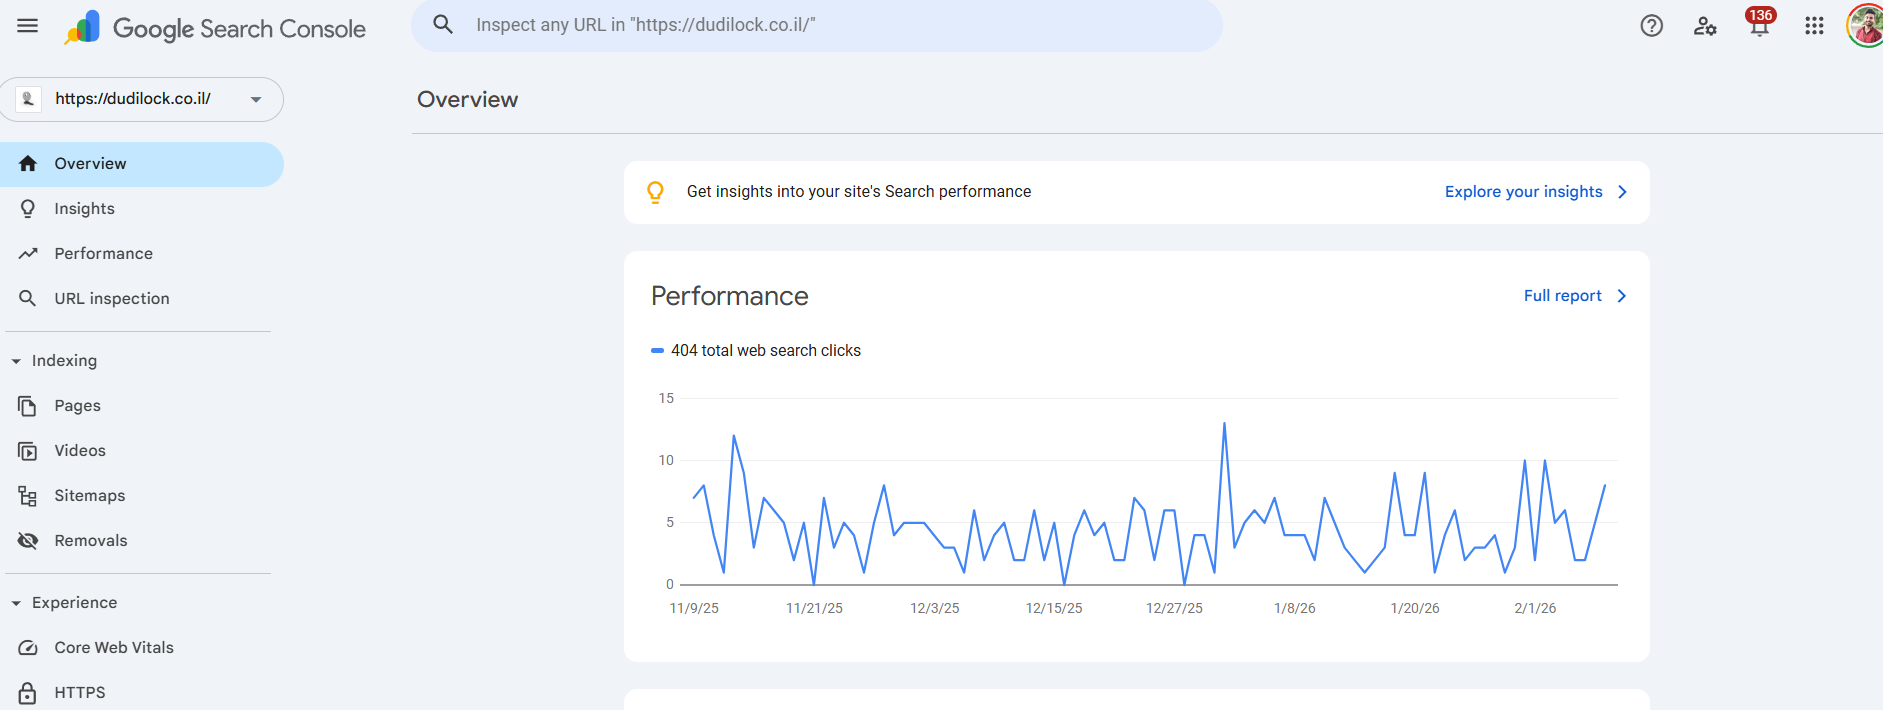Click the Removals crossed-eye icon
The height and width of the screenshot is (710, 1883).
(x=28, y=541)
